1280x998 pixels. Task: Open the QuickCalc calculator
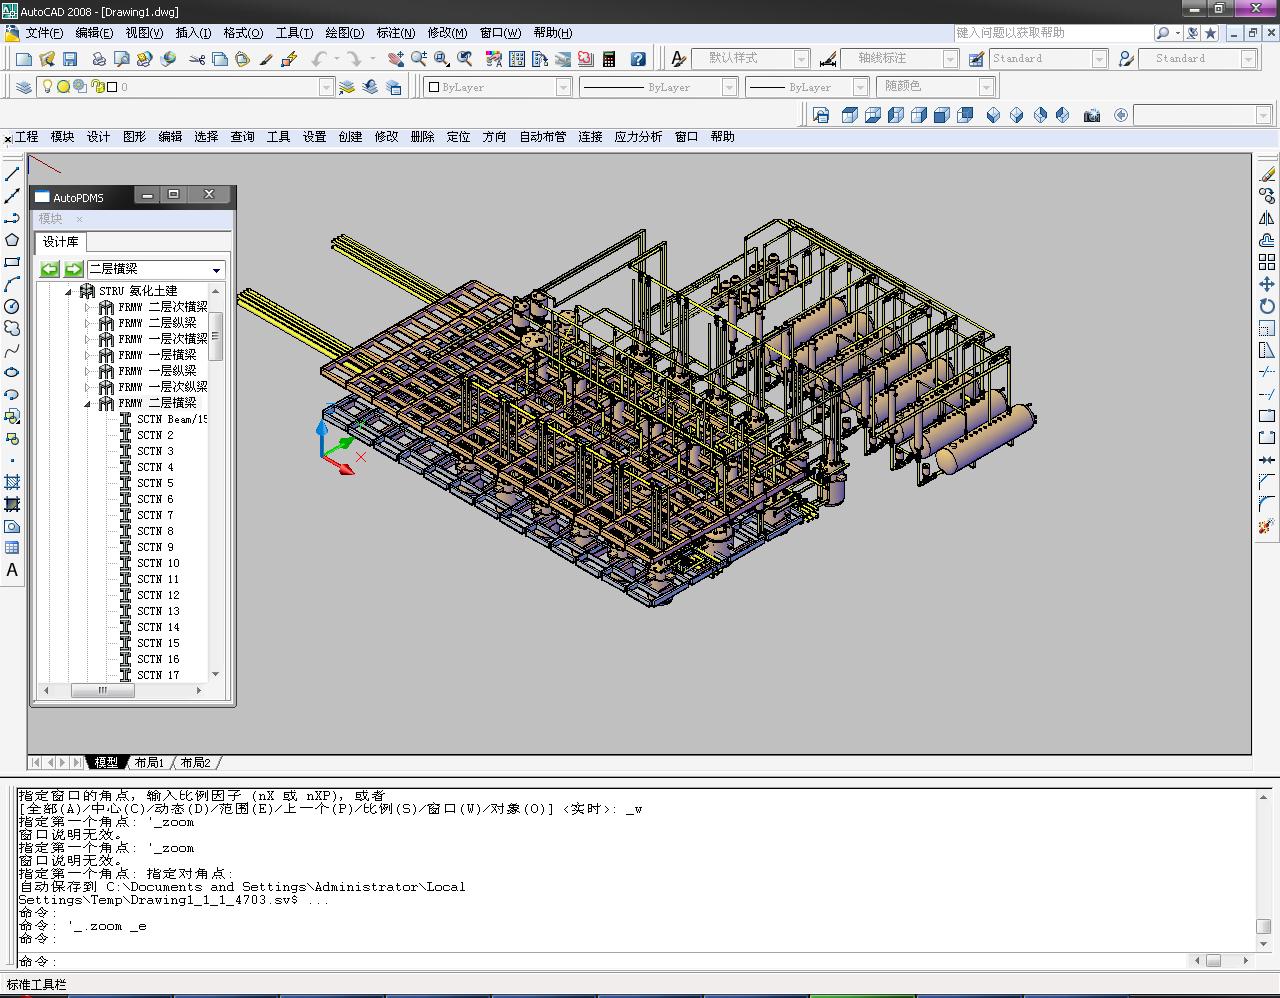tap(608, 59)
